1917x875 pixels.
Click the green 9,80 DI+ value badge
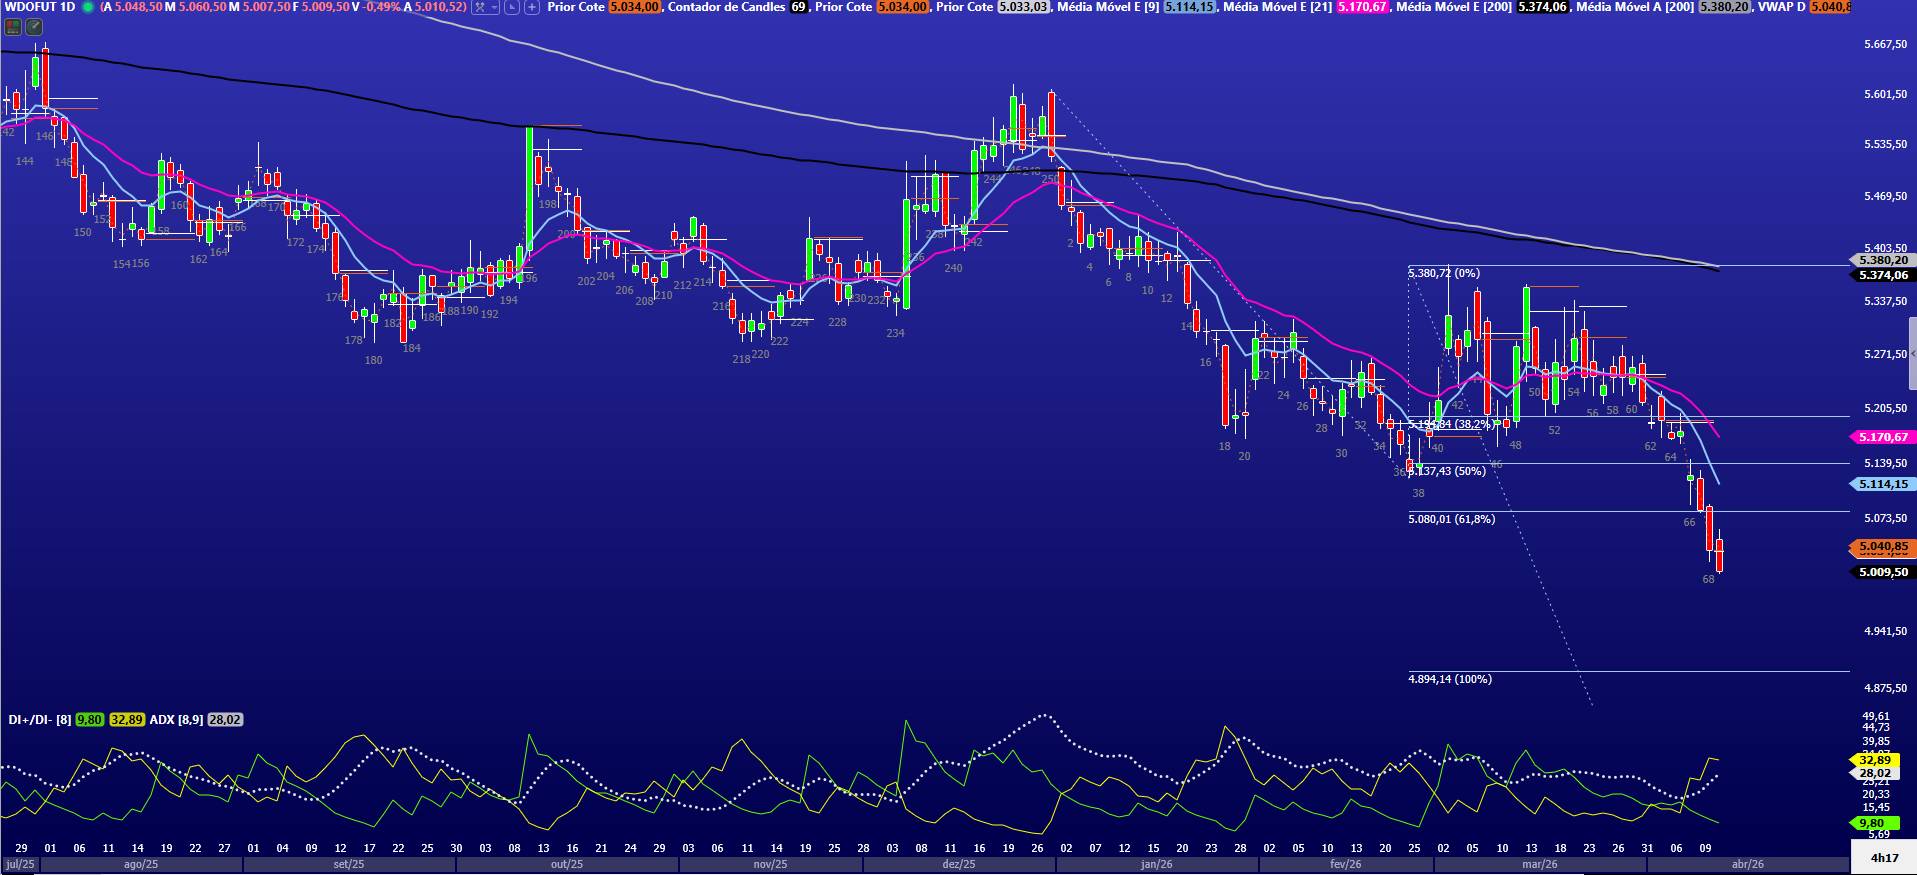click(89, 719)
